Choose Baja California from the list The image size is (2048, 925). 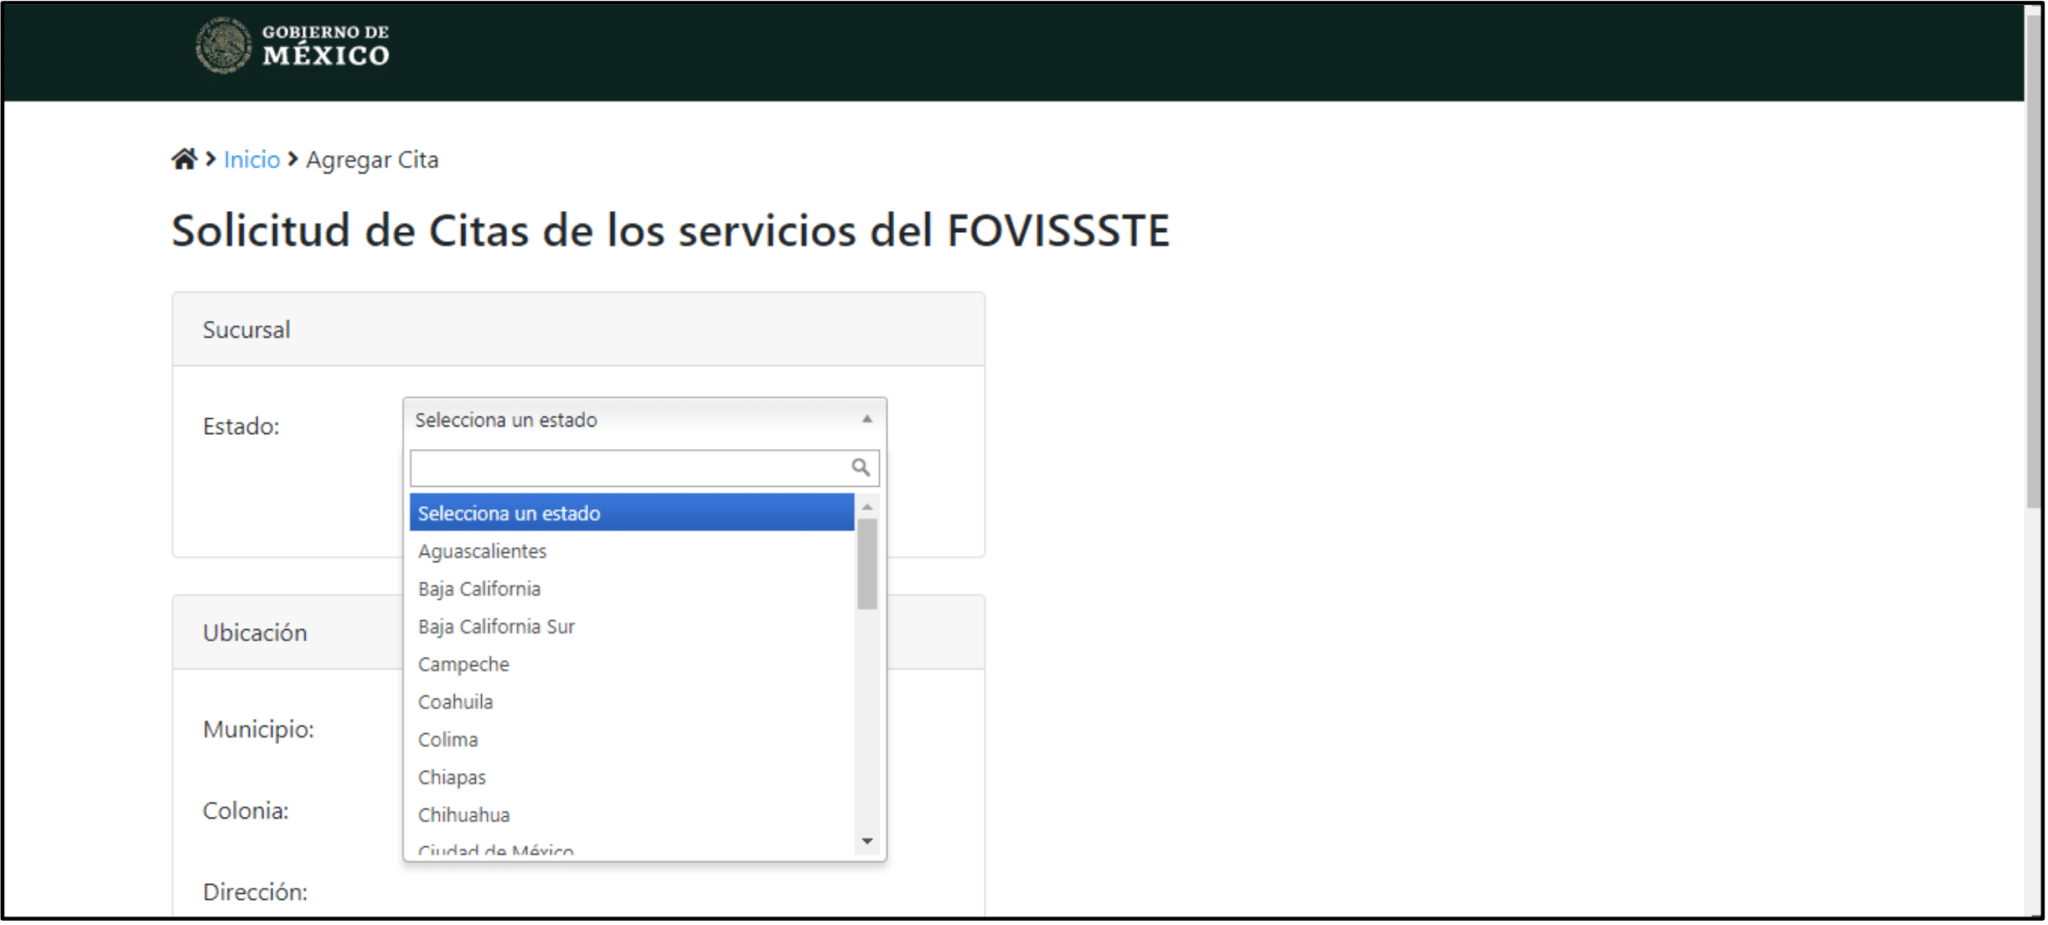(x=632, y=589)
